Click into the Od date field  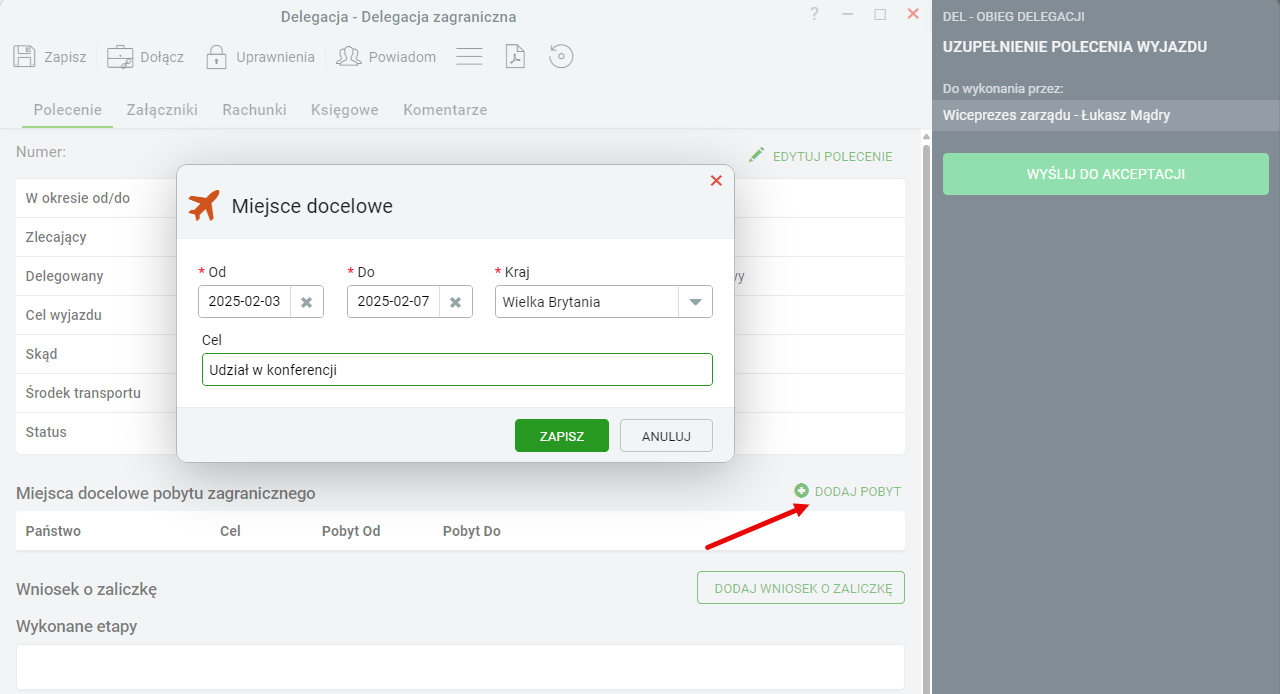click(245, 302)
